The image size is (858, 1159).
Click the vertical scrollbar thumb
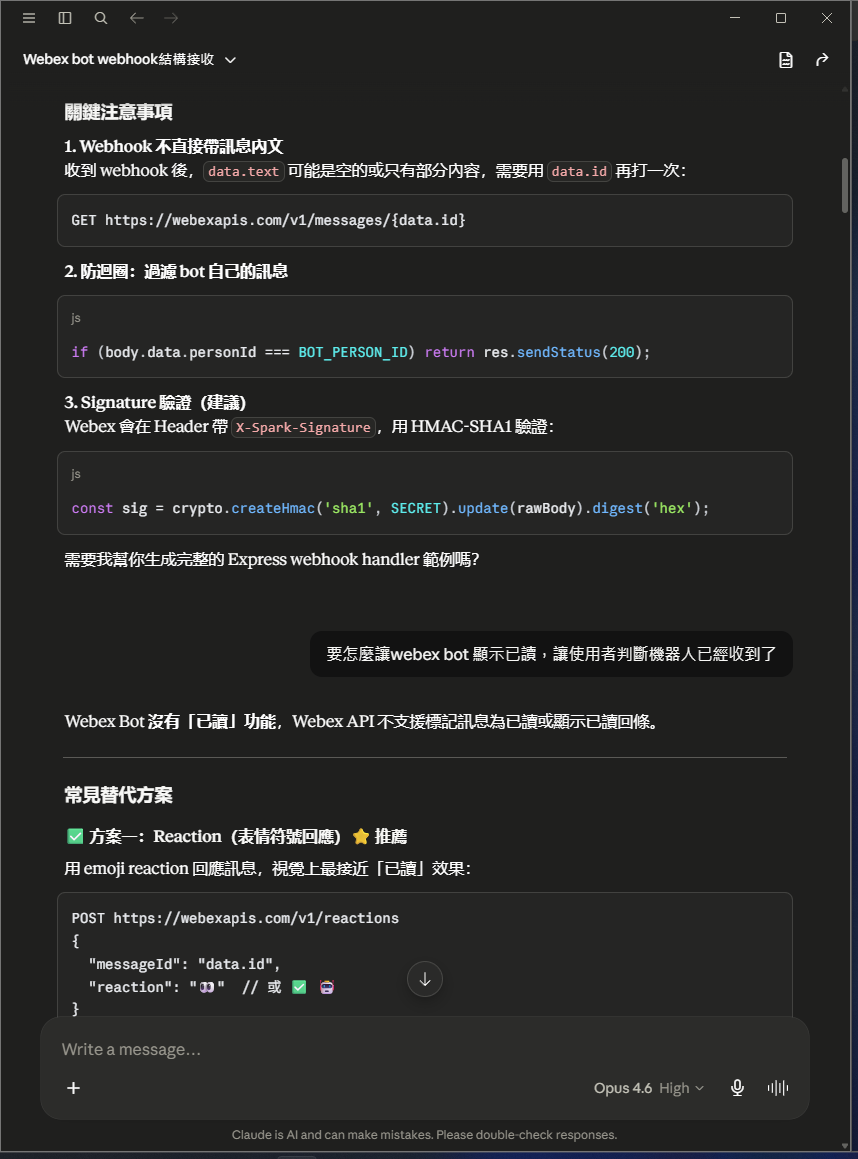[x=845, y=186]
